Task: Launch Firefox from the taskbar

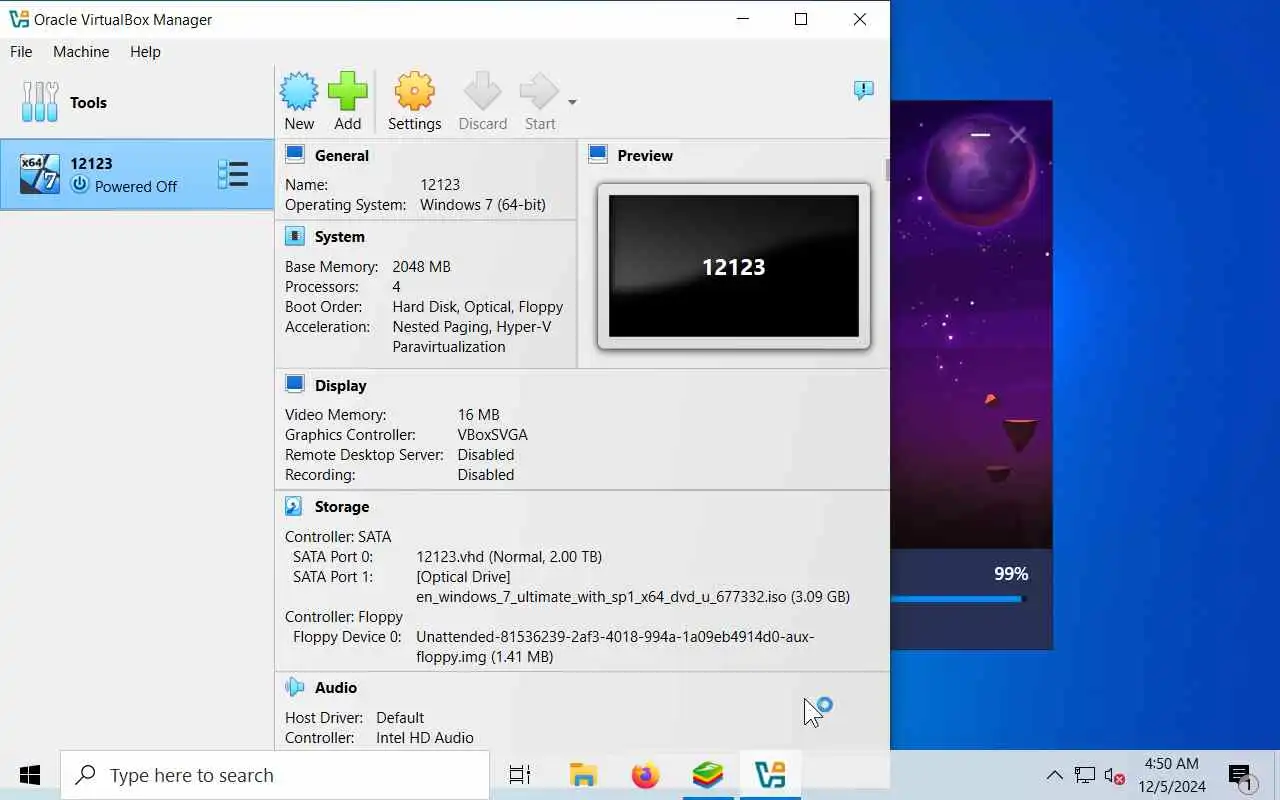Action: click(x=646, y=775)
